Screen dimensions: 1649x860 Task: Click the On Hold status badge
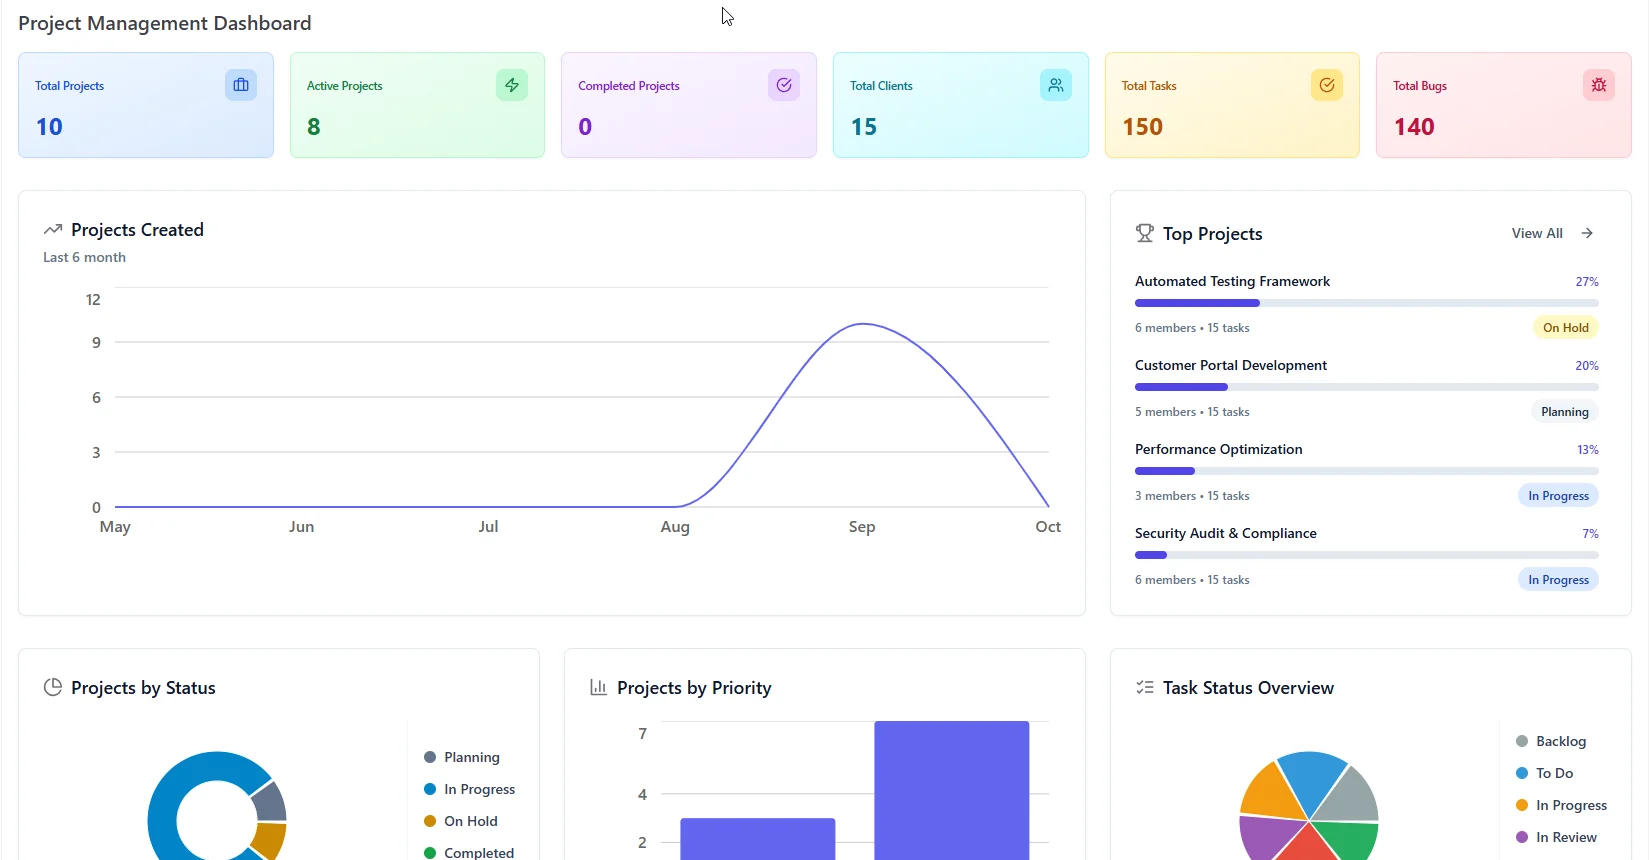[1566, 327]
